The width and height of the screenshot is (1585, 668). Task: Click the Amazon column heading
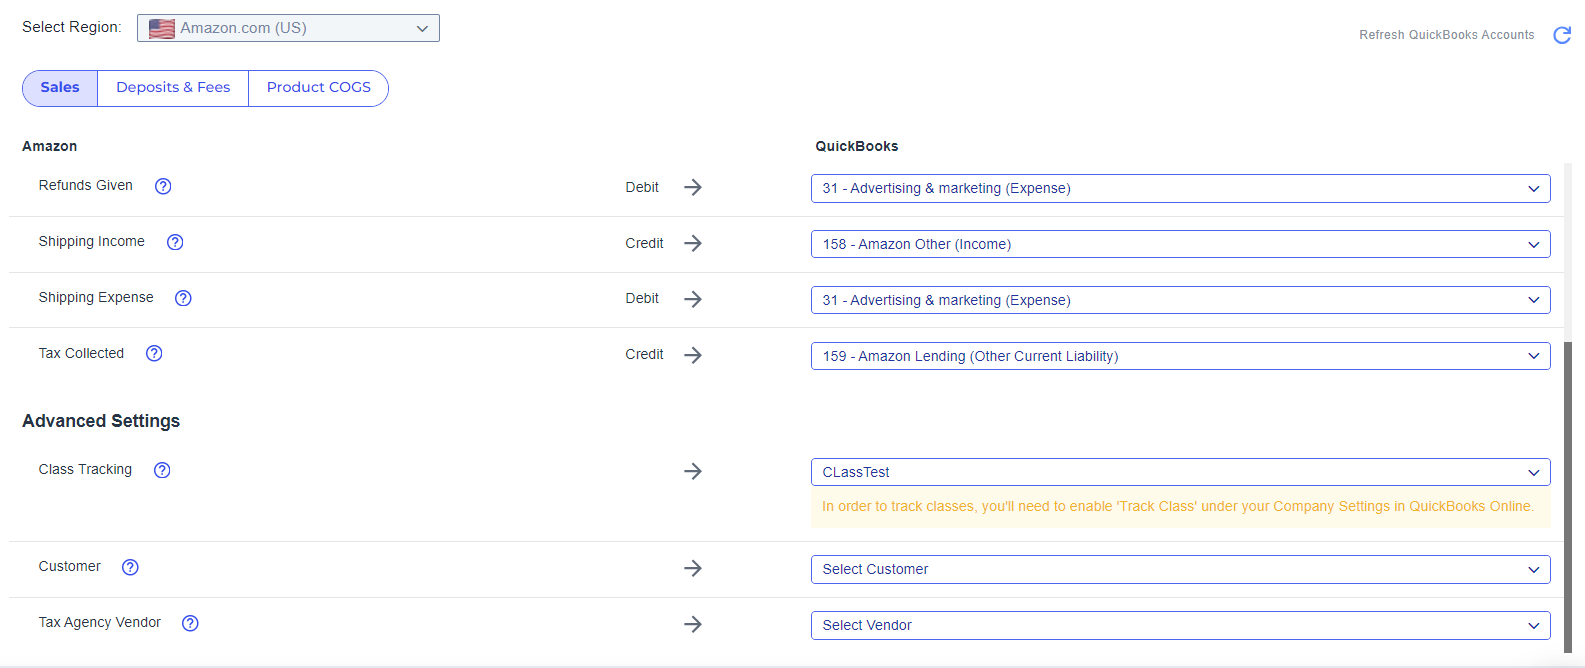50,146
